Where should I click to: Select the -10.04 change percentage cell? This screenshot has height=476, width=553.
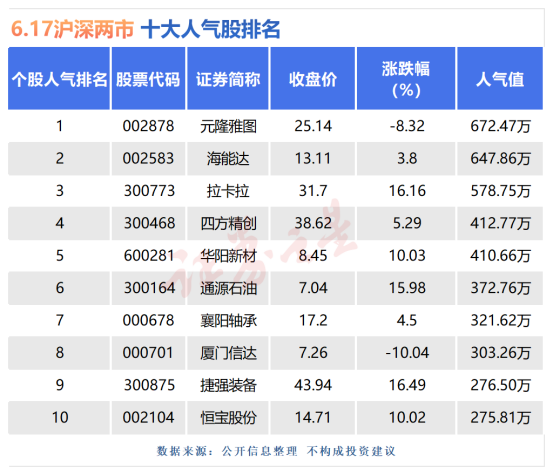(x=407, y=353)
